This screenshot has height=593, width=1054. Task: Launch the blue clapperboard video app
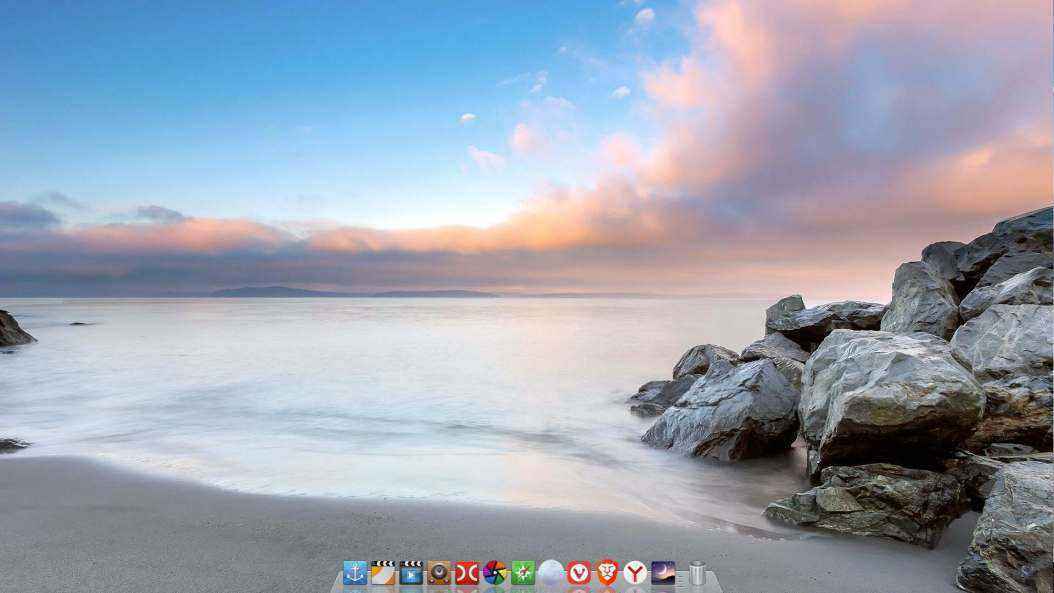[411, 573]
